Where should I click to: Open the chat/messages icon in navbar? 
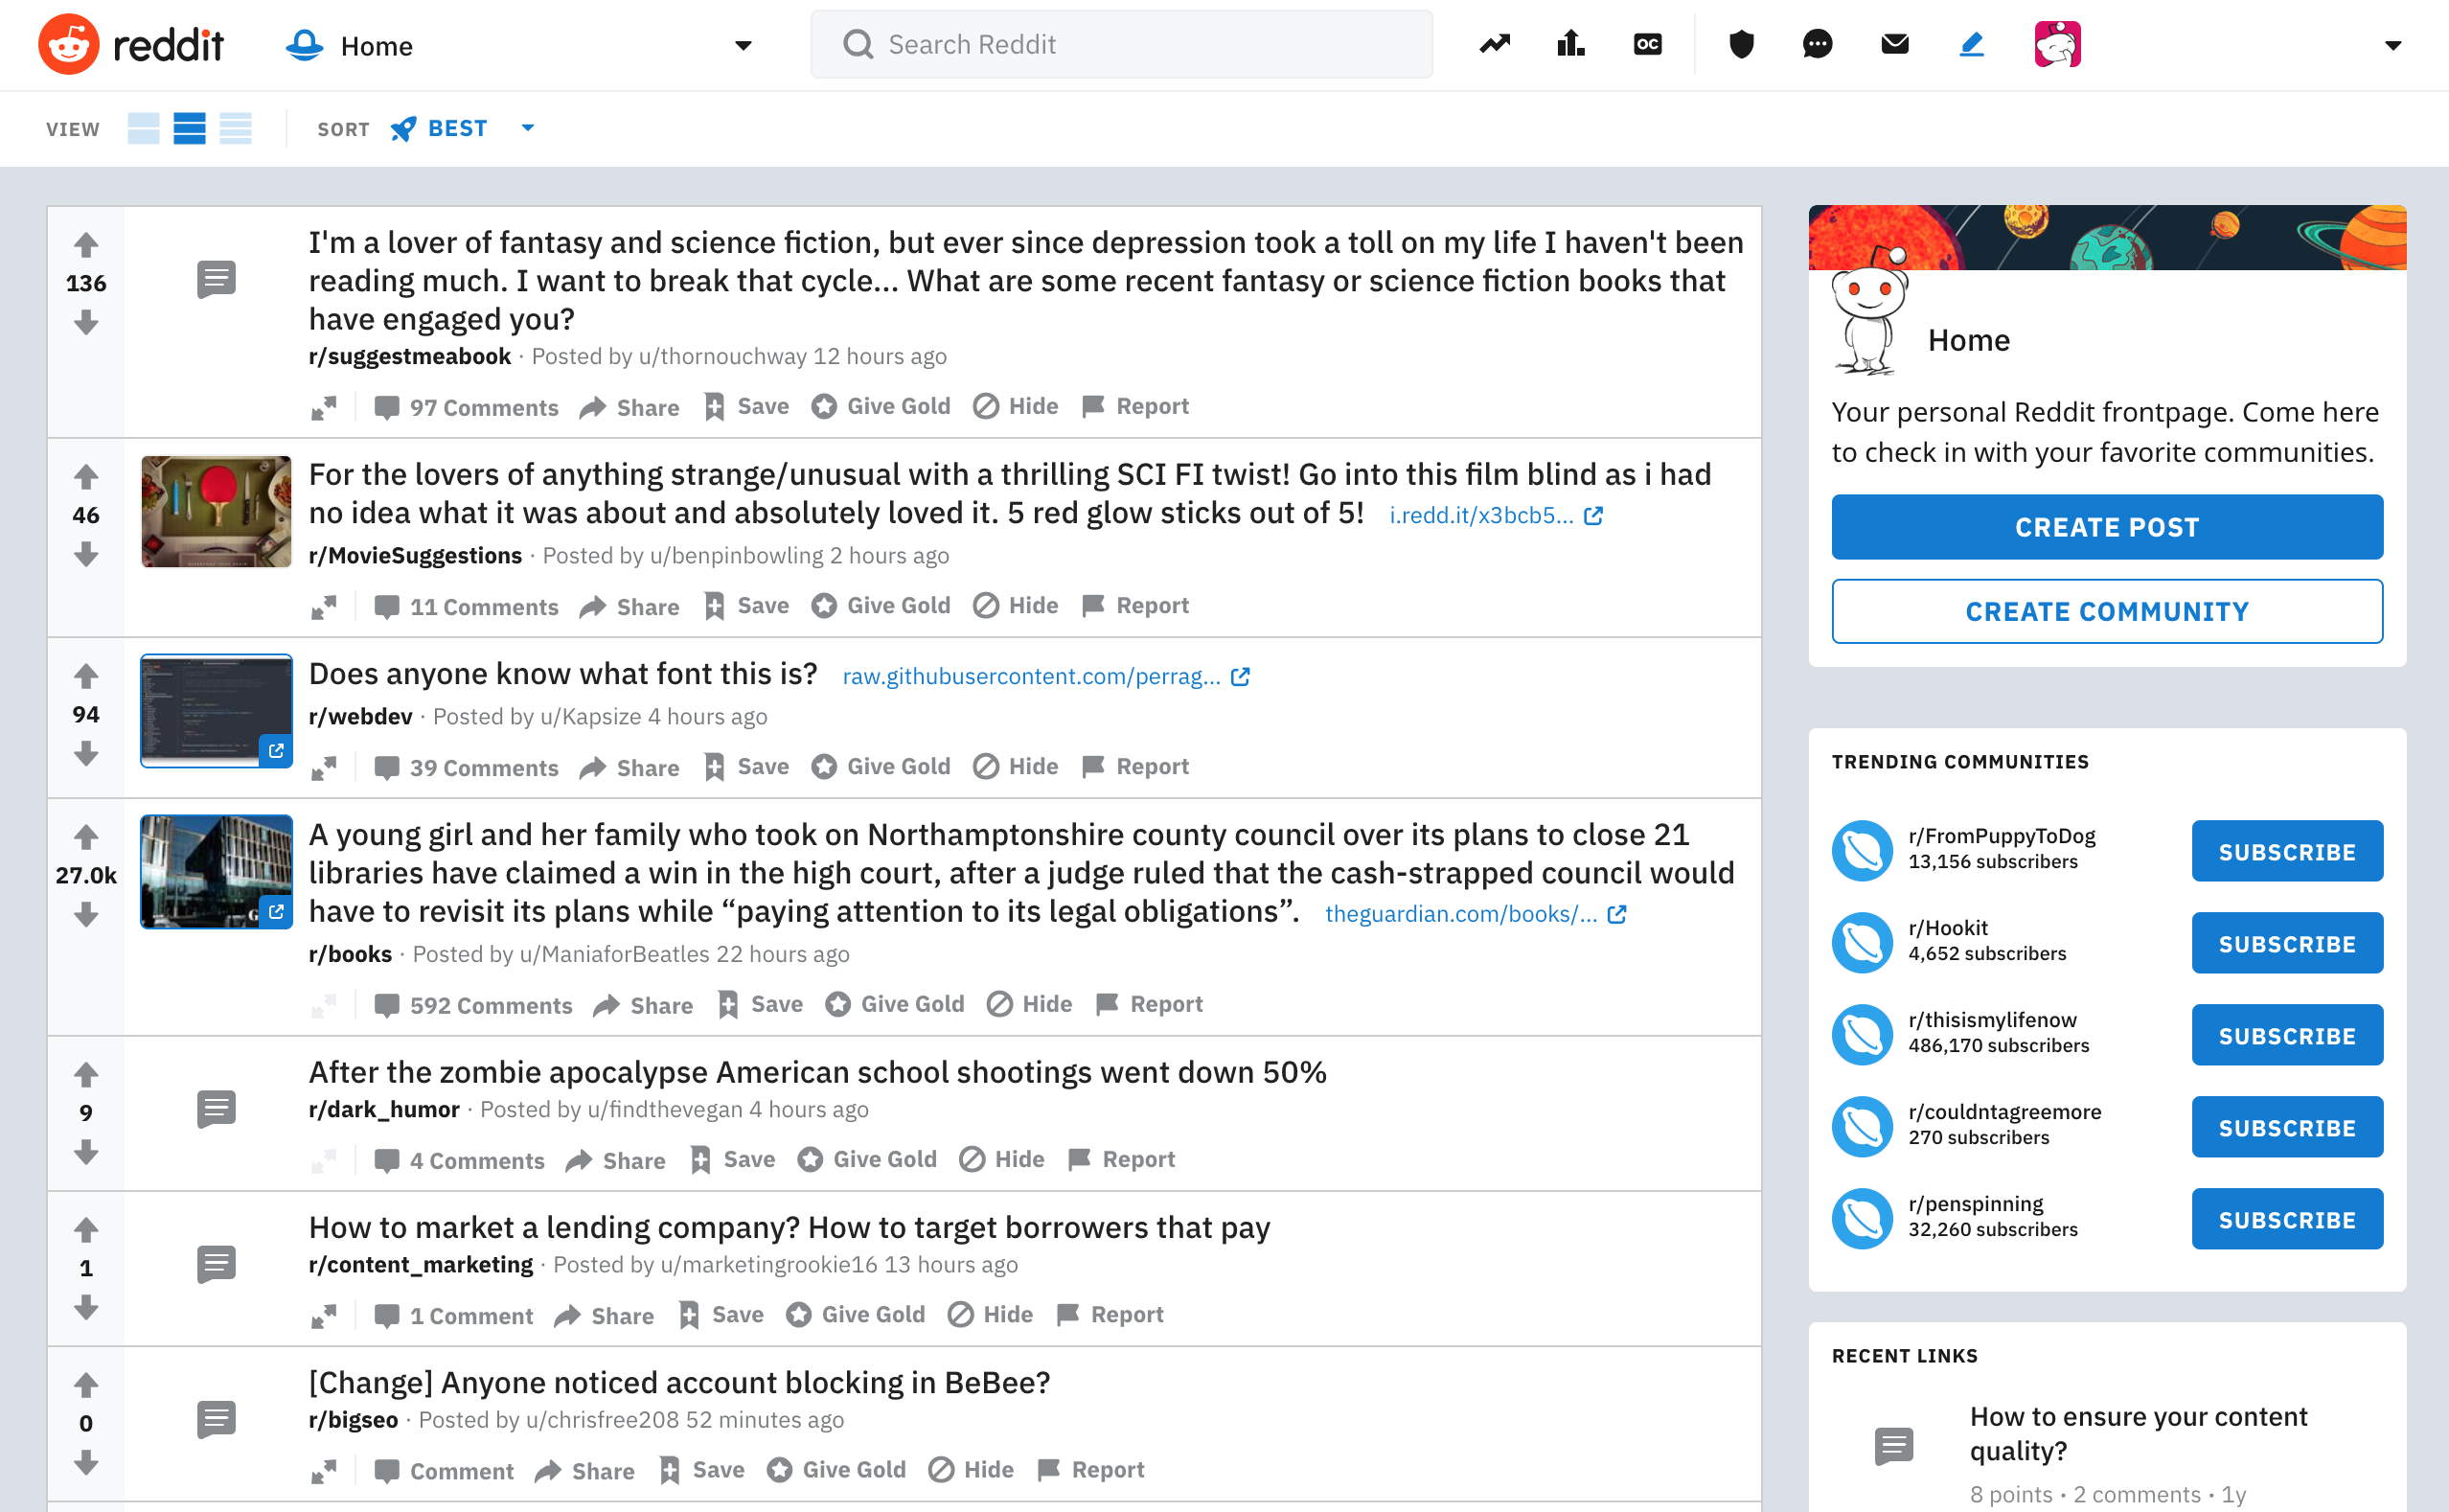coord(1820,45)
